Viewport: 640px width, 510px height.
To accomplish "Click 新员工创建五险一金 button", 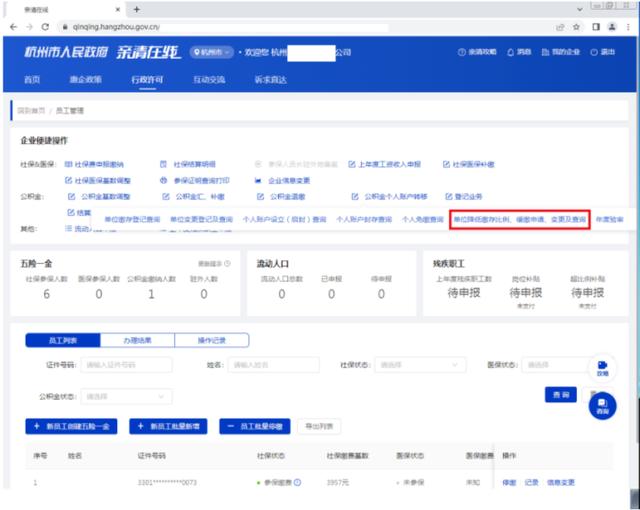I will click(x=71, y=426).
